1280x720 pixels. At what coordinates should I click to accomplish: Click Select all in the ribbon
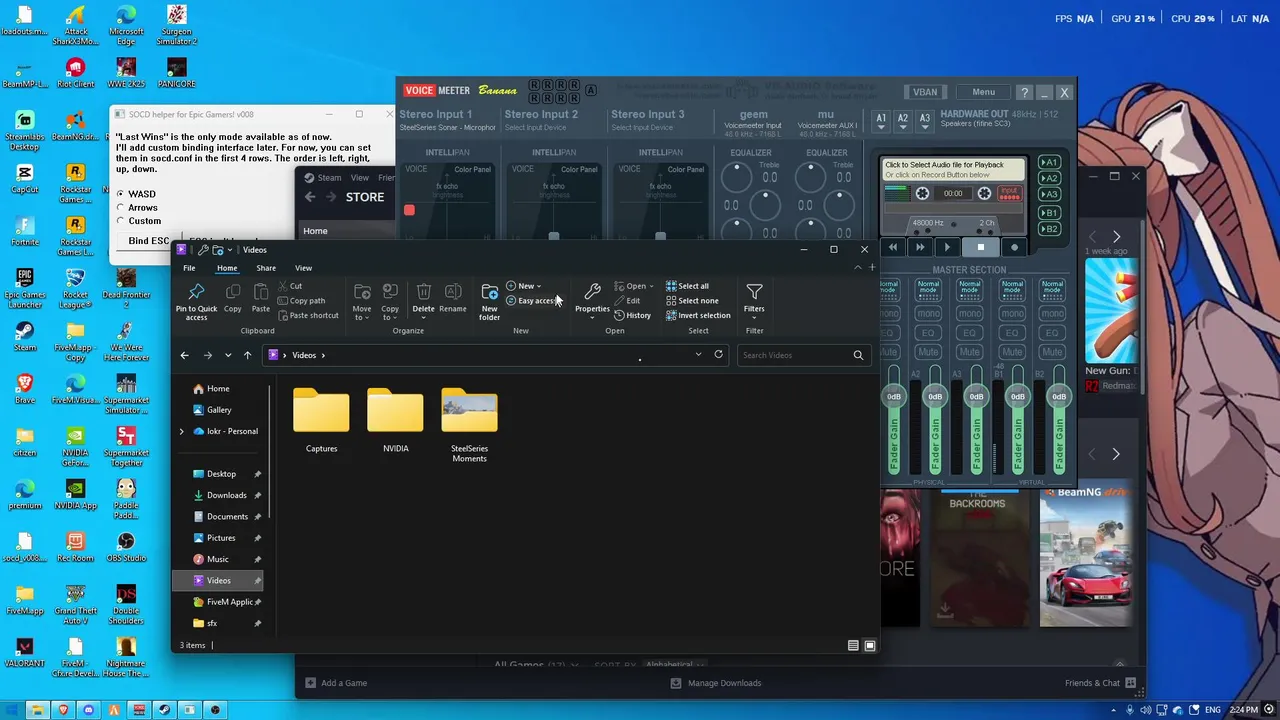click(x=687, y=286)
